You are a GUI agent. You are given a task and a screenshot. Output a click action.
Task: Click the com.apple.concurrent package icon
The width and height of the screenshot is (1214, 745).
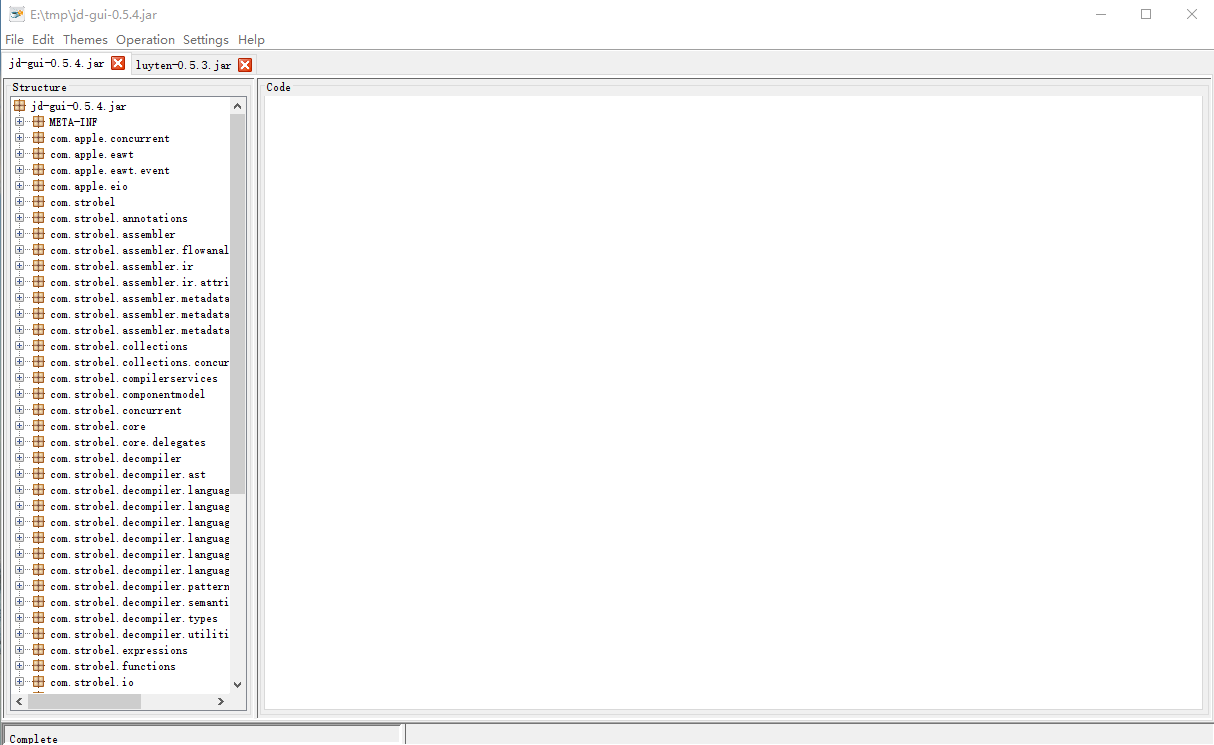39,138
